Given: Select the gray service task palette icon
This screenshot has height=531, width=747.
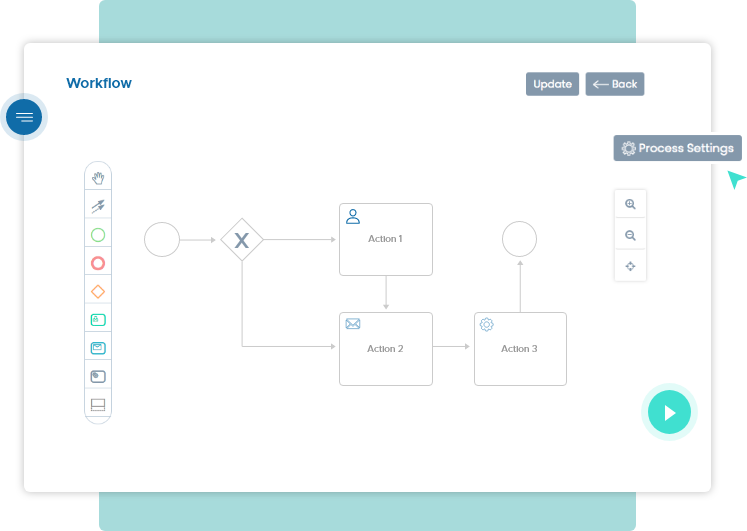Looking at the screenshot, I should [x=98, y=376].
